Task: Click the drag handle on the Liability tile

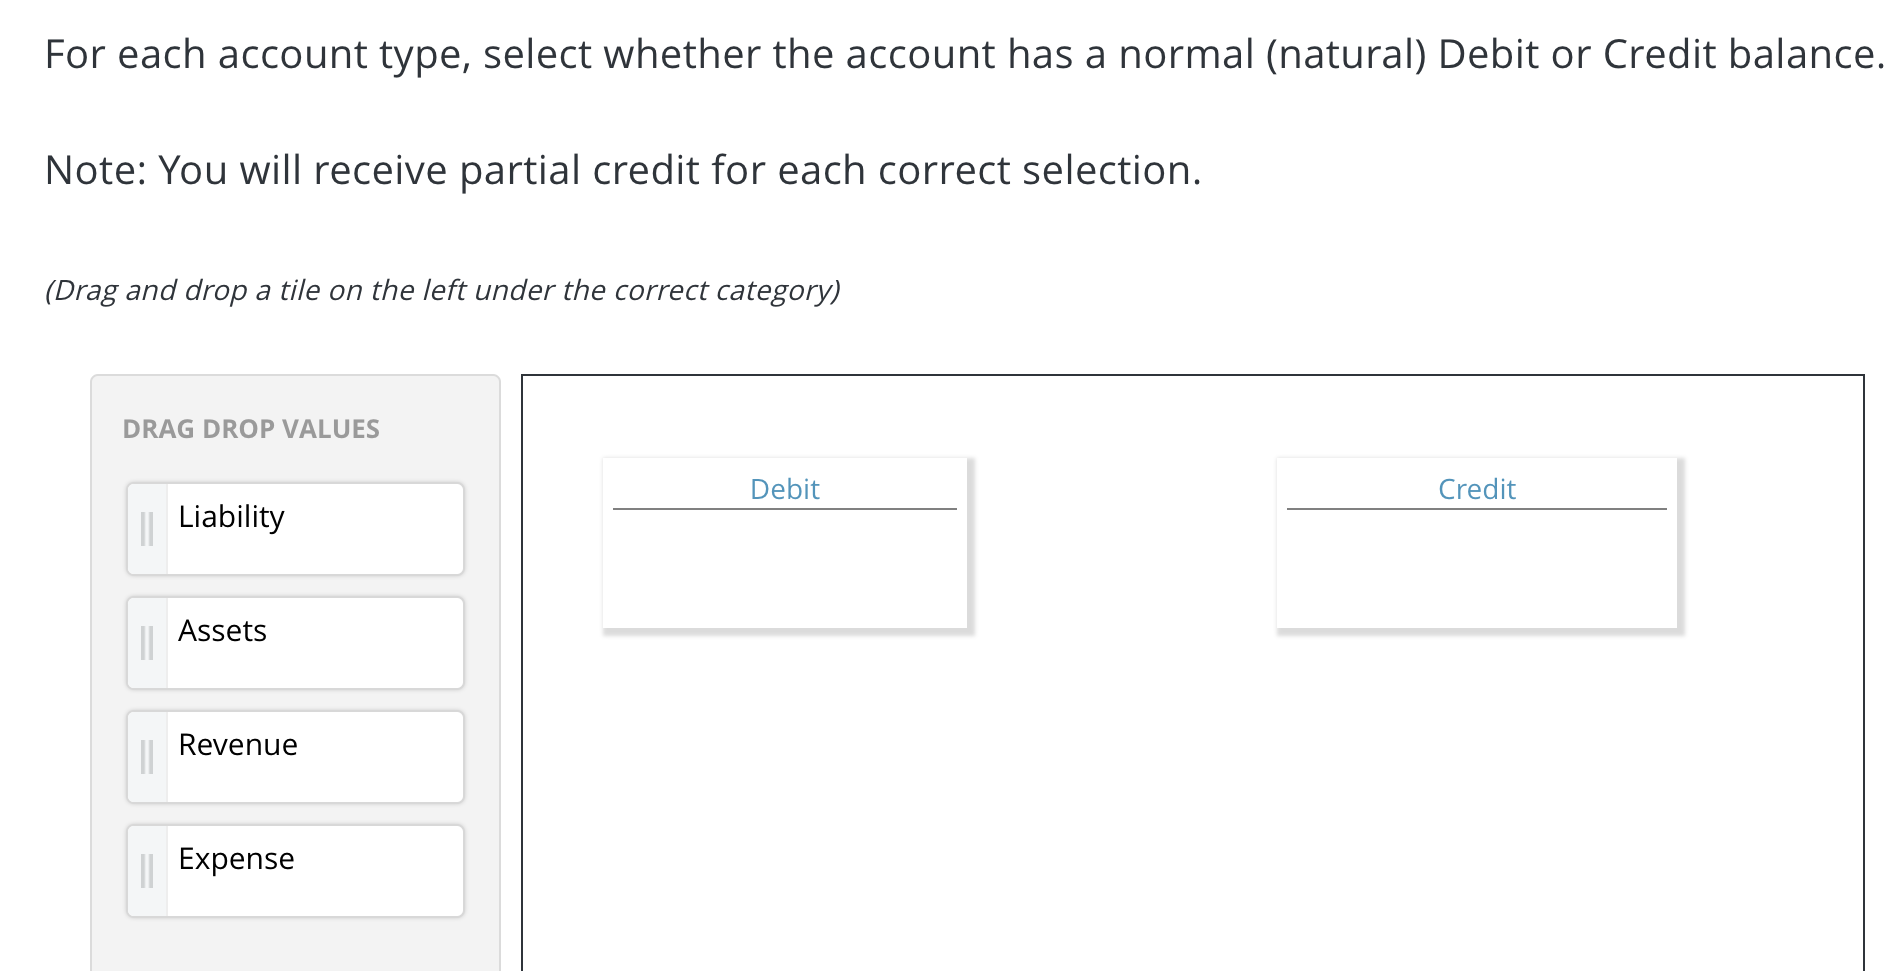Action: click(x=146, y=528)
